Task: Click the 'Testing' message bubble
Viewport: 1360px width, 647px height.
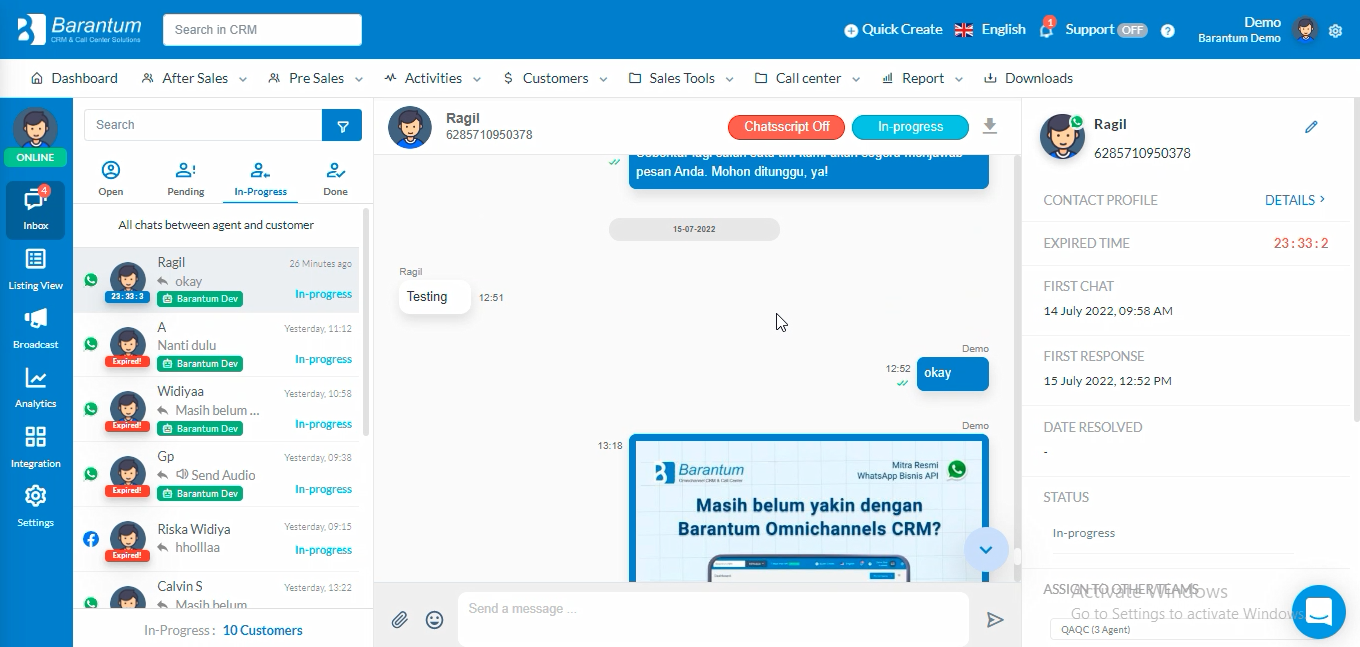Action: (x=435, y=297)
